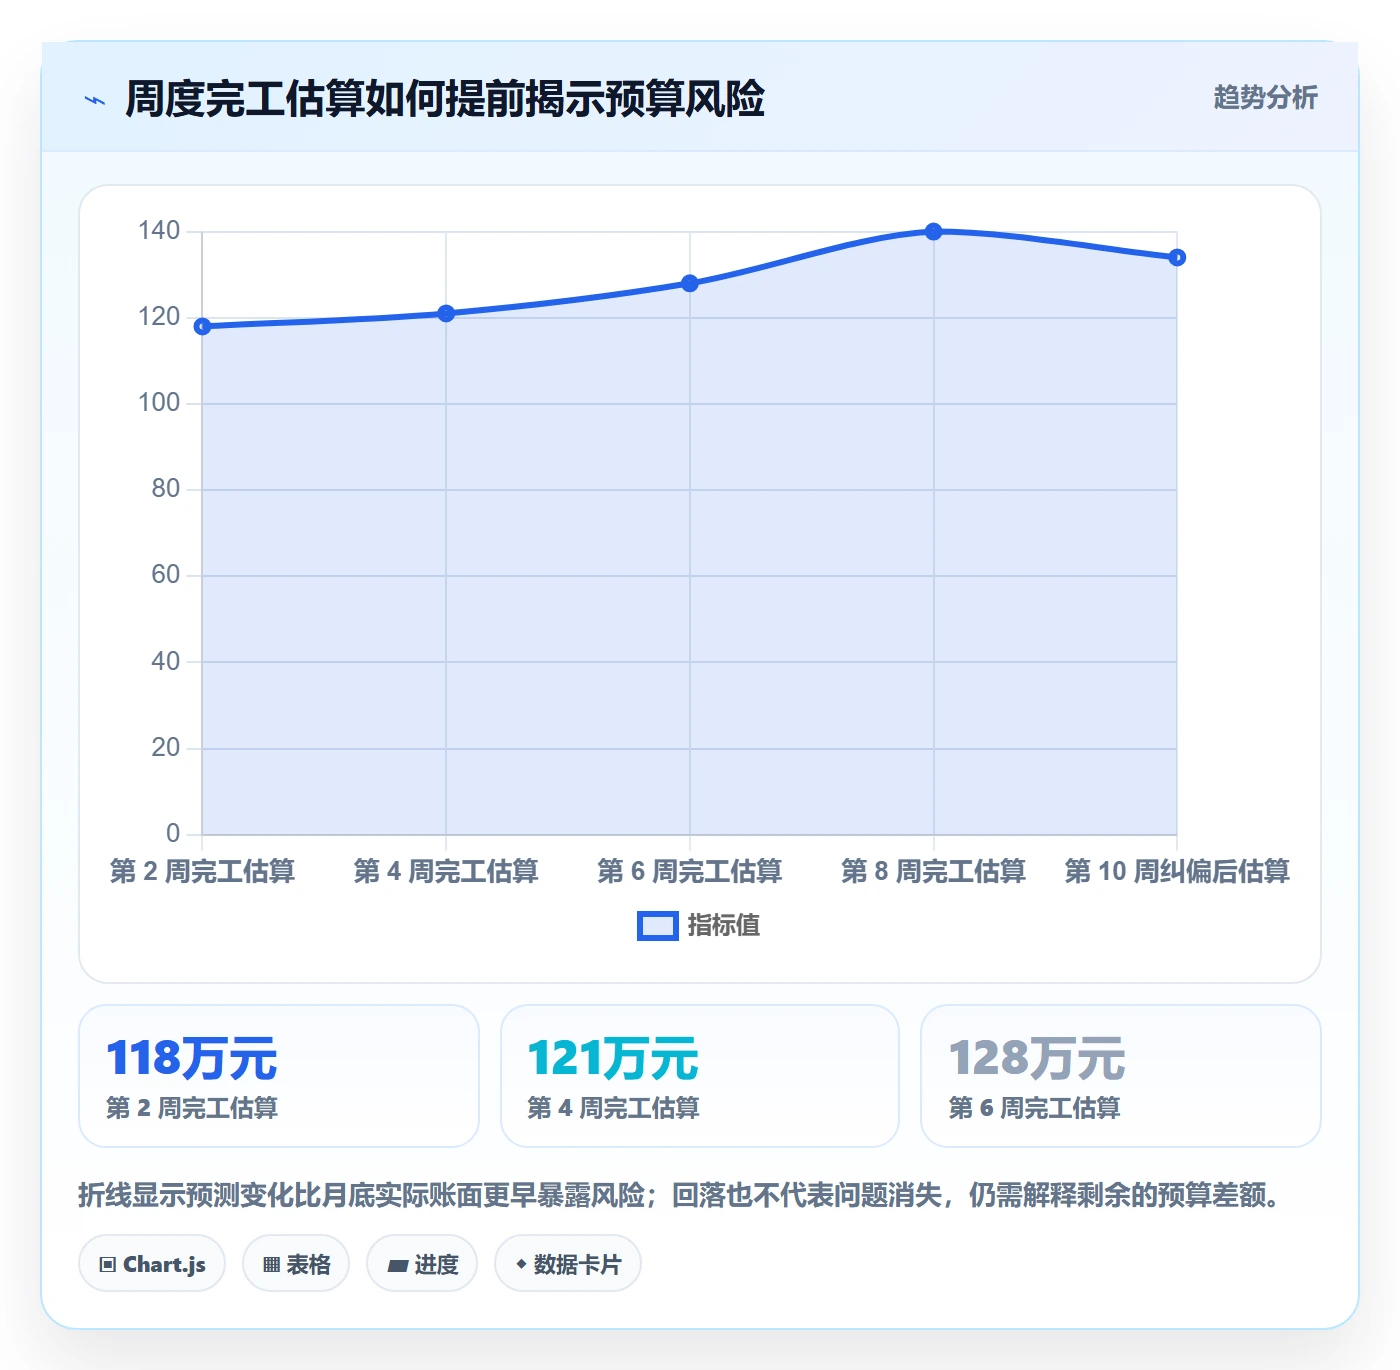This screenshot has height=1370, width=1400.
Task: Click x-axis label 第 4 周完工估算
Action: pyautogui.click(x=446, y=871)
